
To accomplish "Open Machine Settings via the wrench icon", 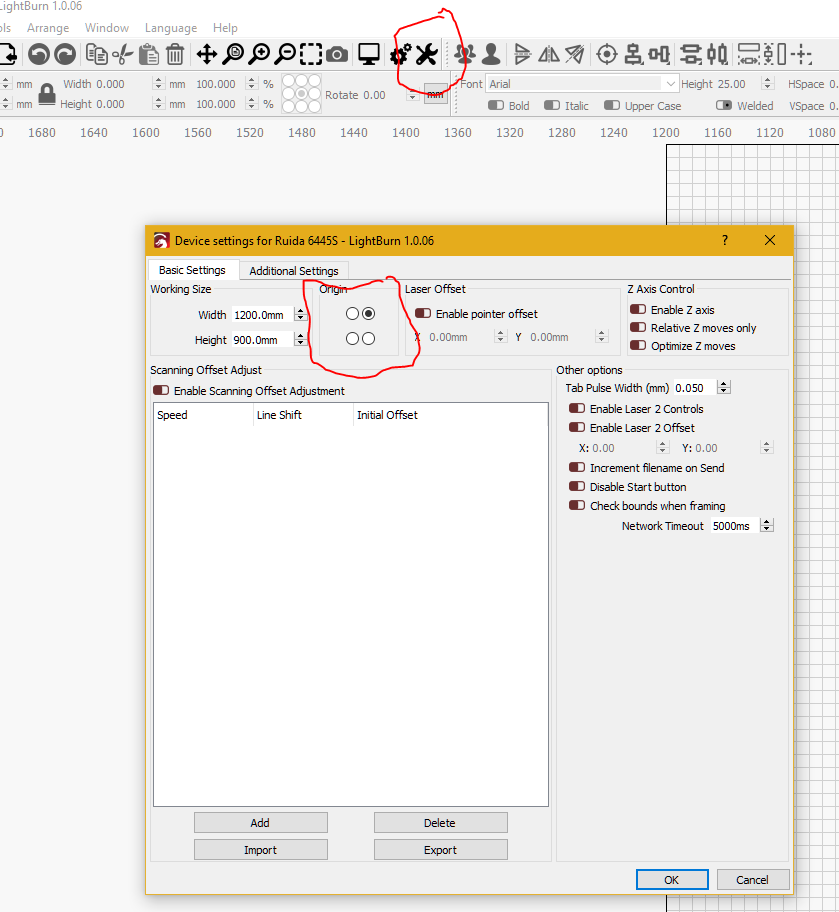I will [426, 55].
